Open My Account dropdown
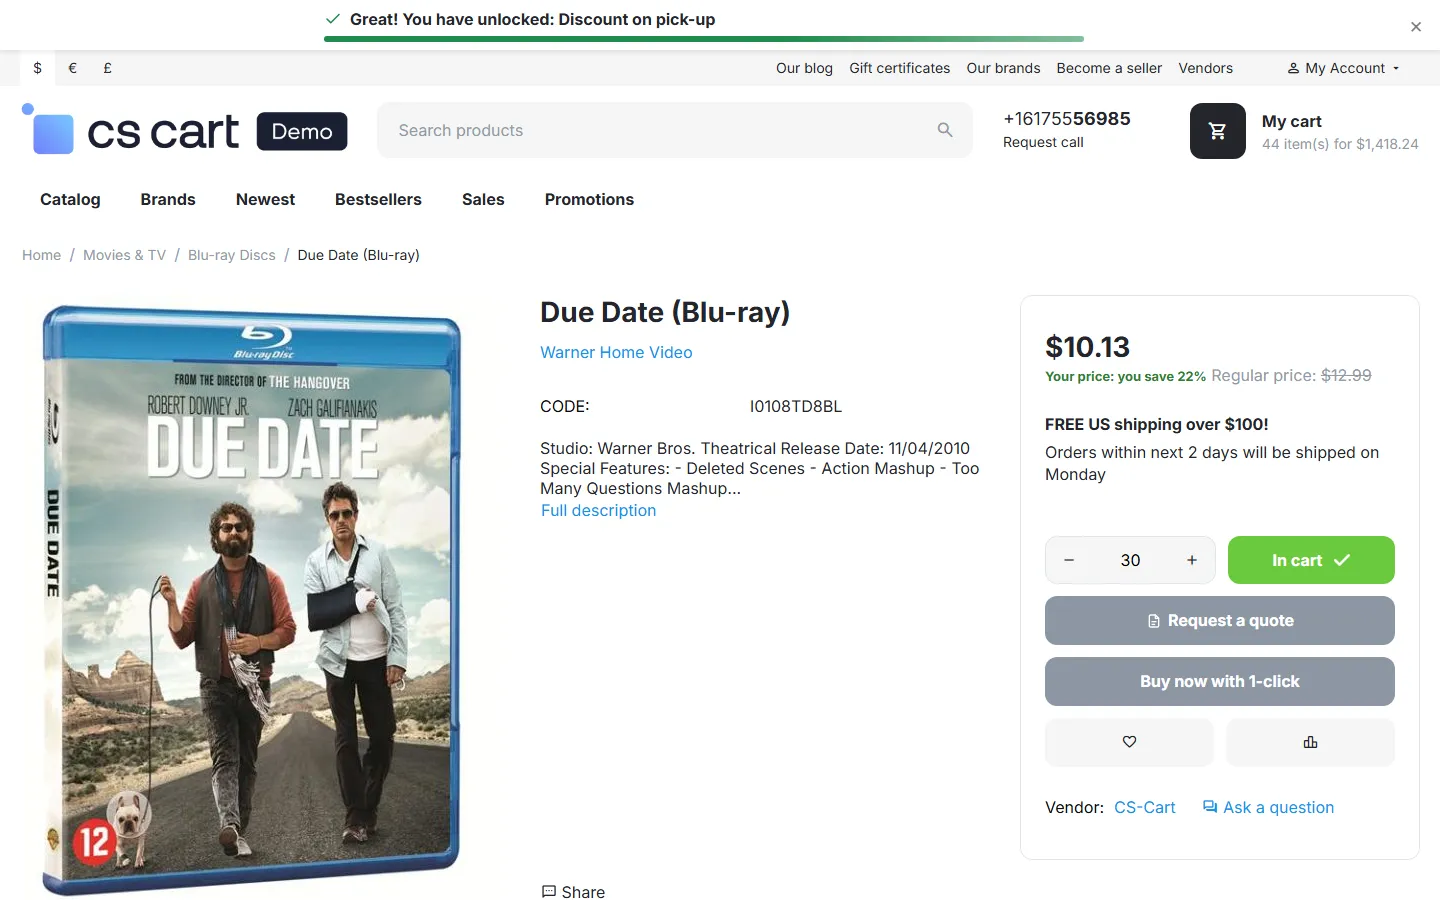 tap(1343, 68)
